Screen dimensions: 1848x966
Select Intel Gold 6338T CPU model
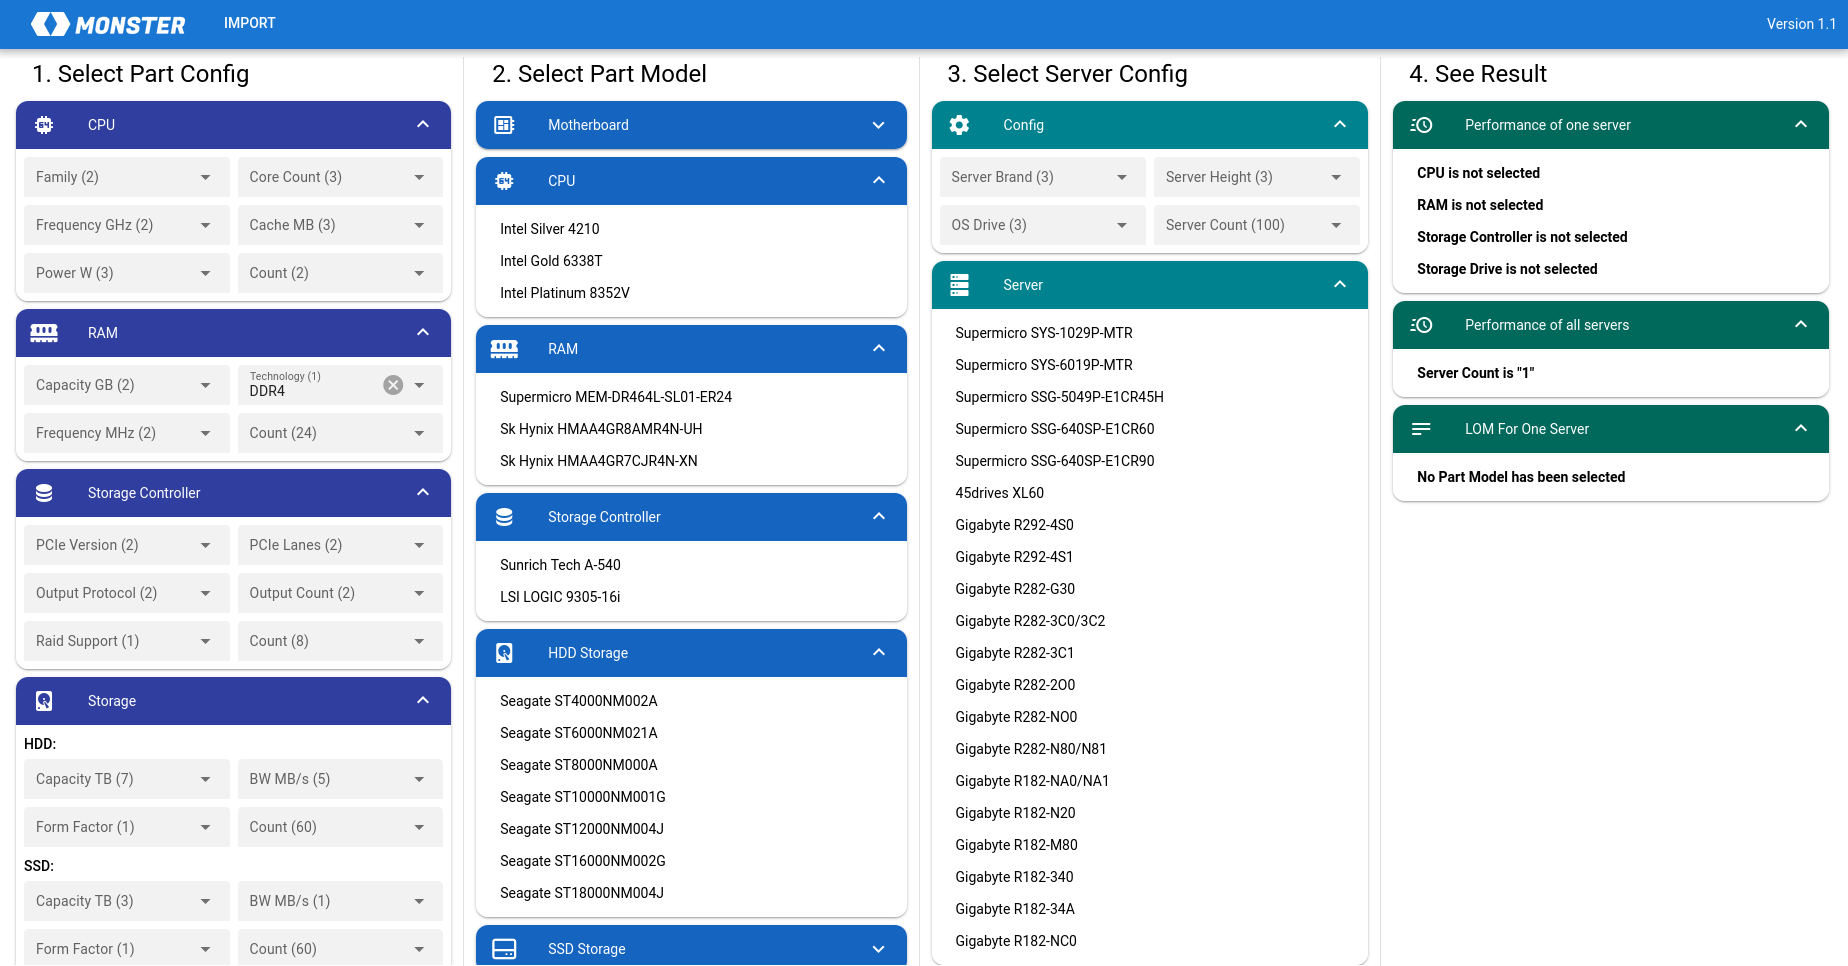click(x=551, y=261)
